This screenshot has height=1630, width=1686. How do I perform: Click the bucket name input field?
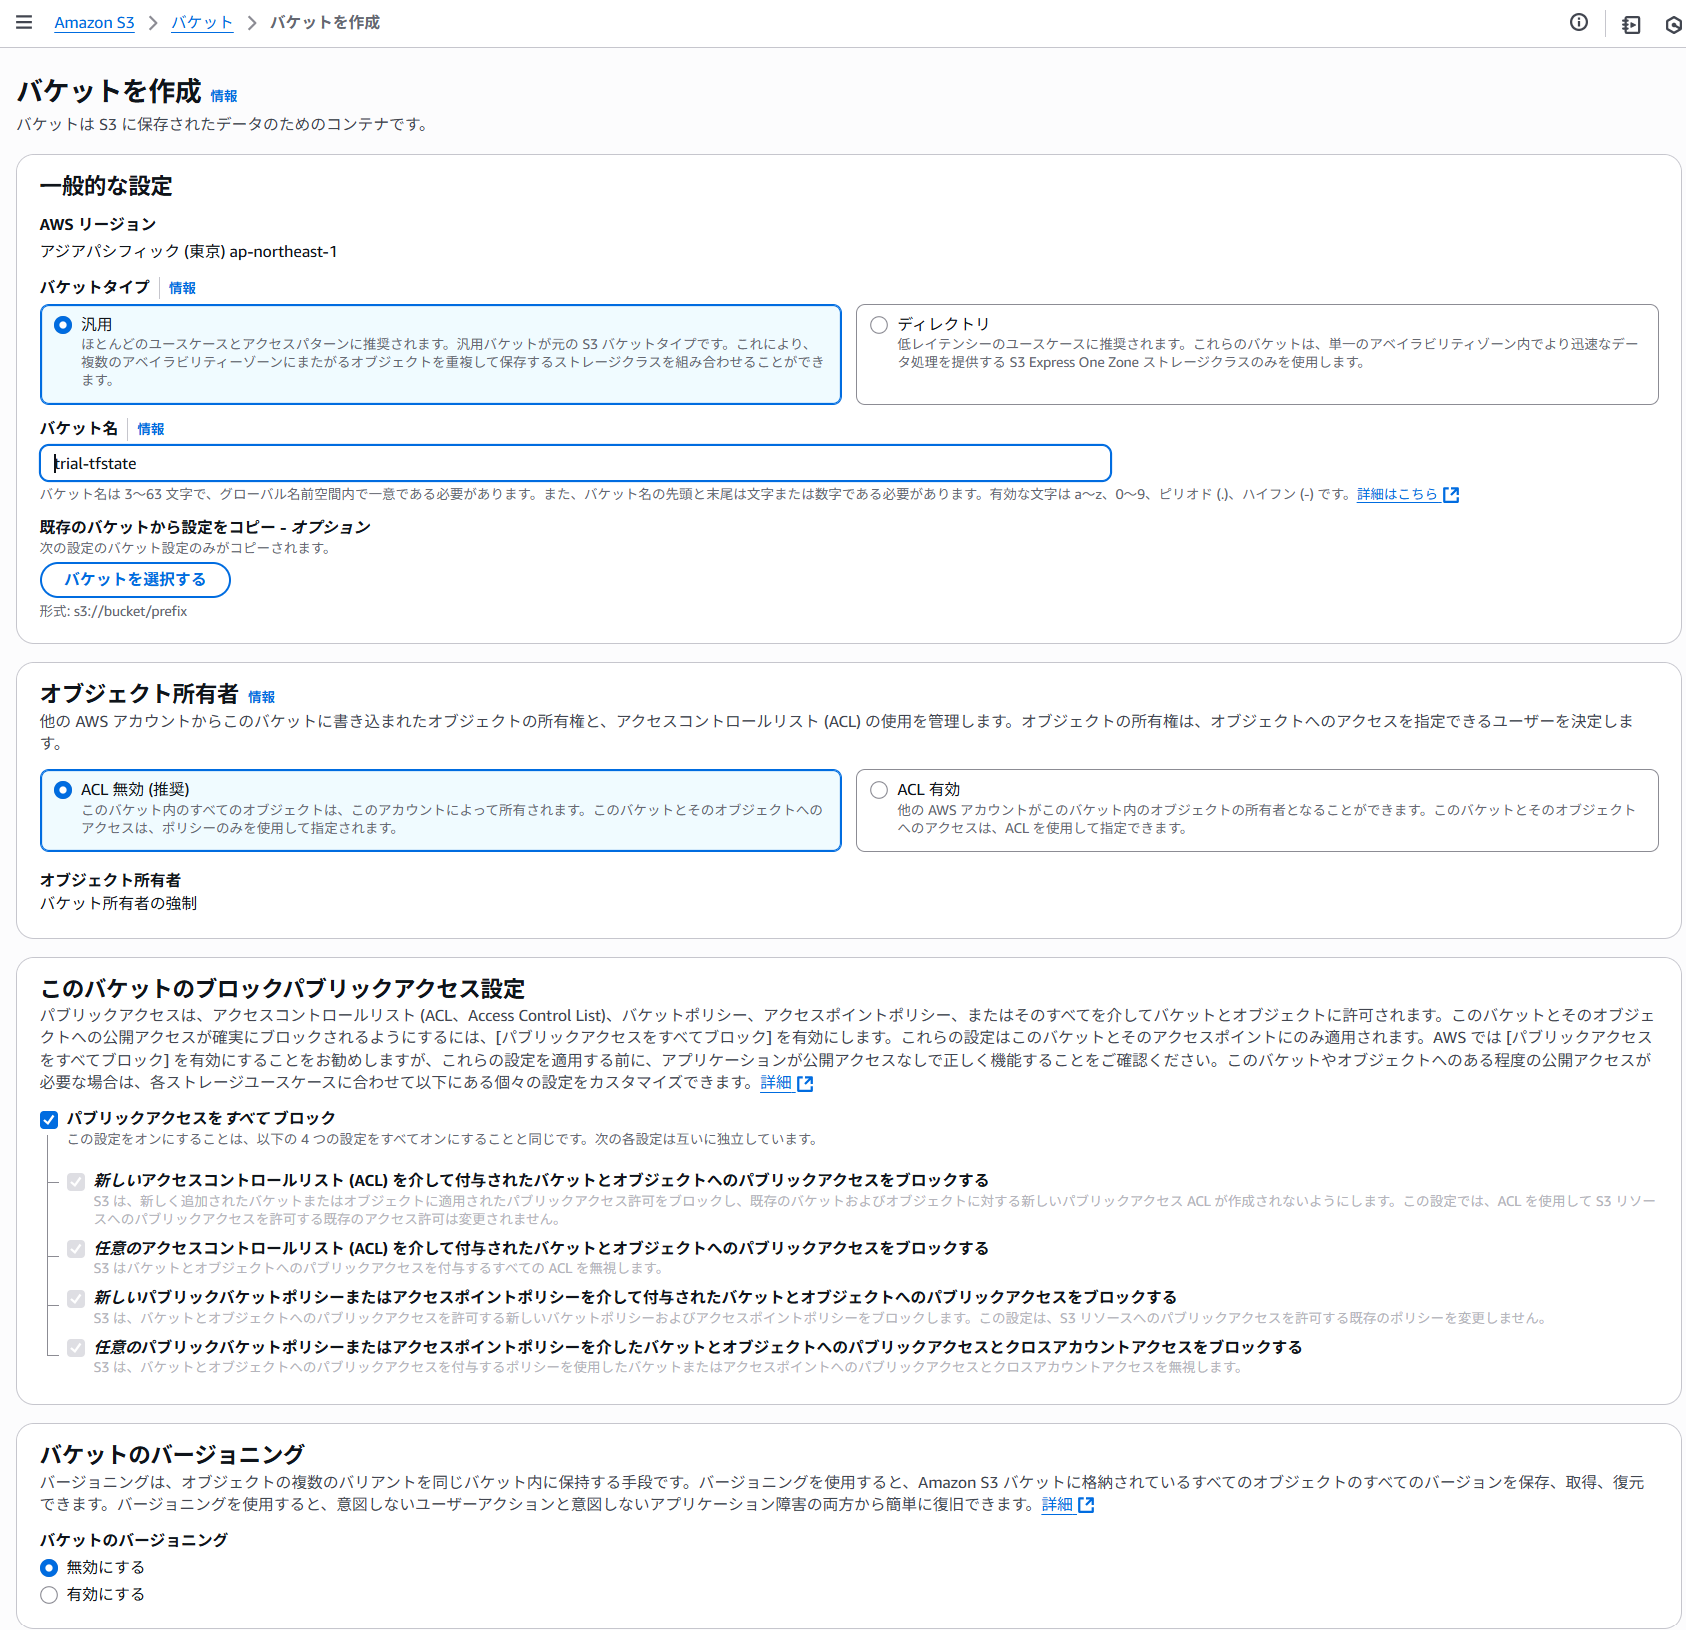click(576, 463)
